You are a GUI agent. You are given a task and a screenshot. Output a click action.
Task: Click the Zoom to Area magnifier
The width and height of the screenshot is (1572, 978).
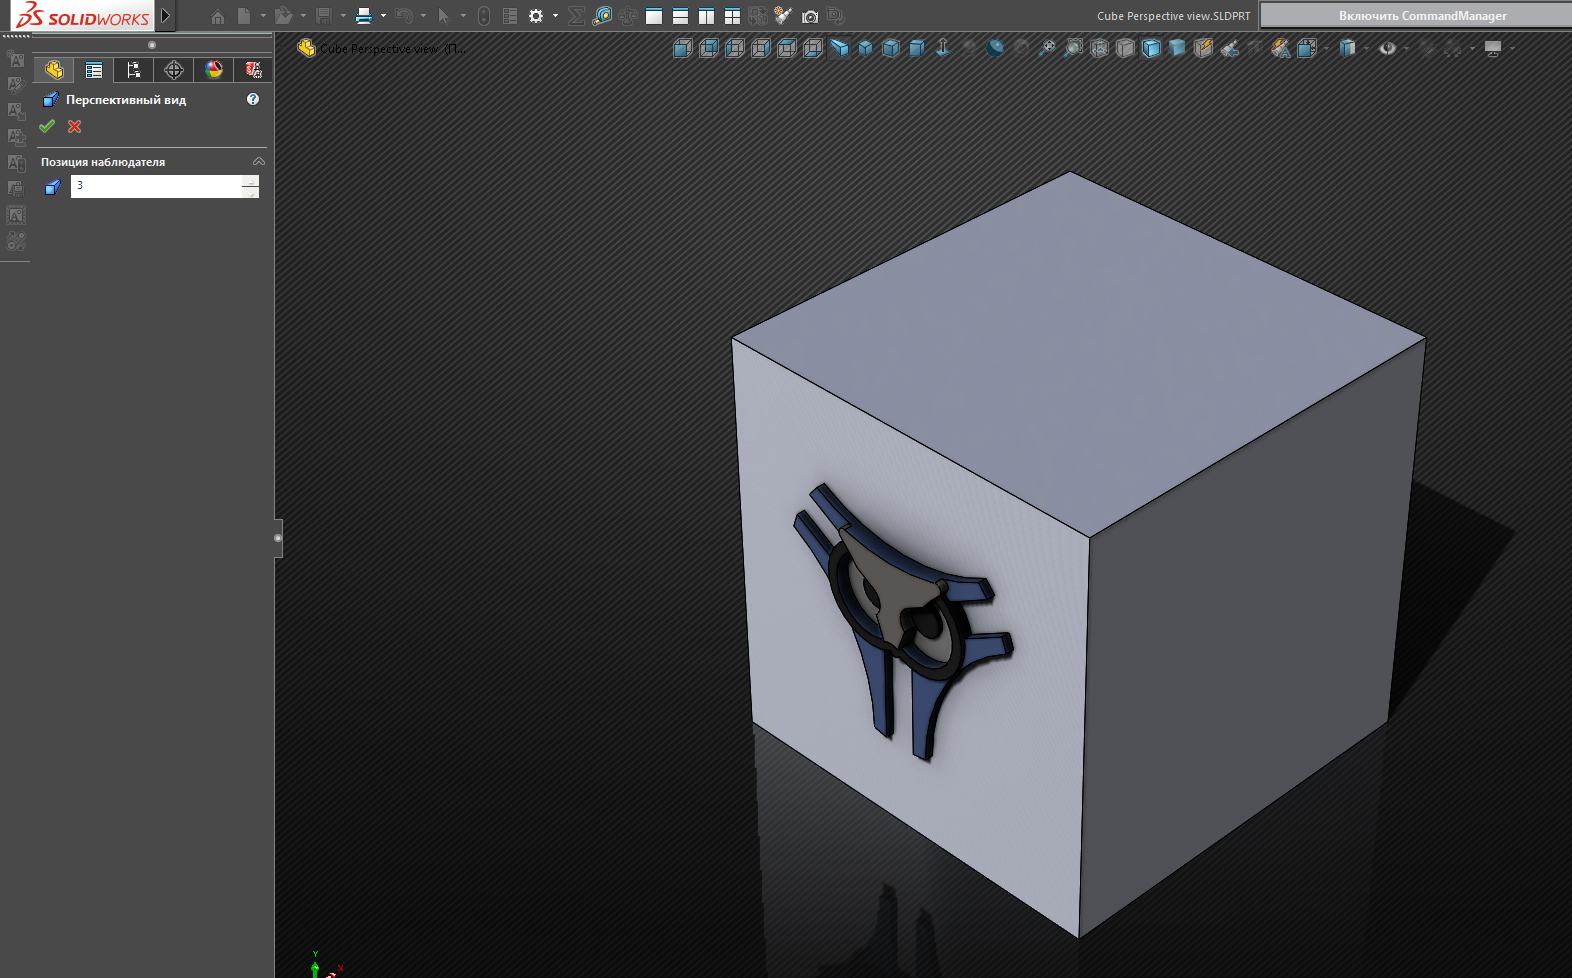[1073, 48]
